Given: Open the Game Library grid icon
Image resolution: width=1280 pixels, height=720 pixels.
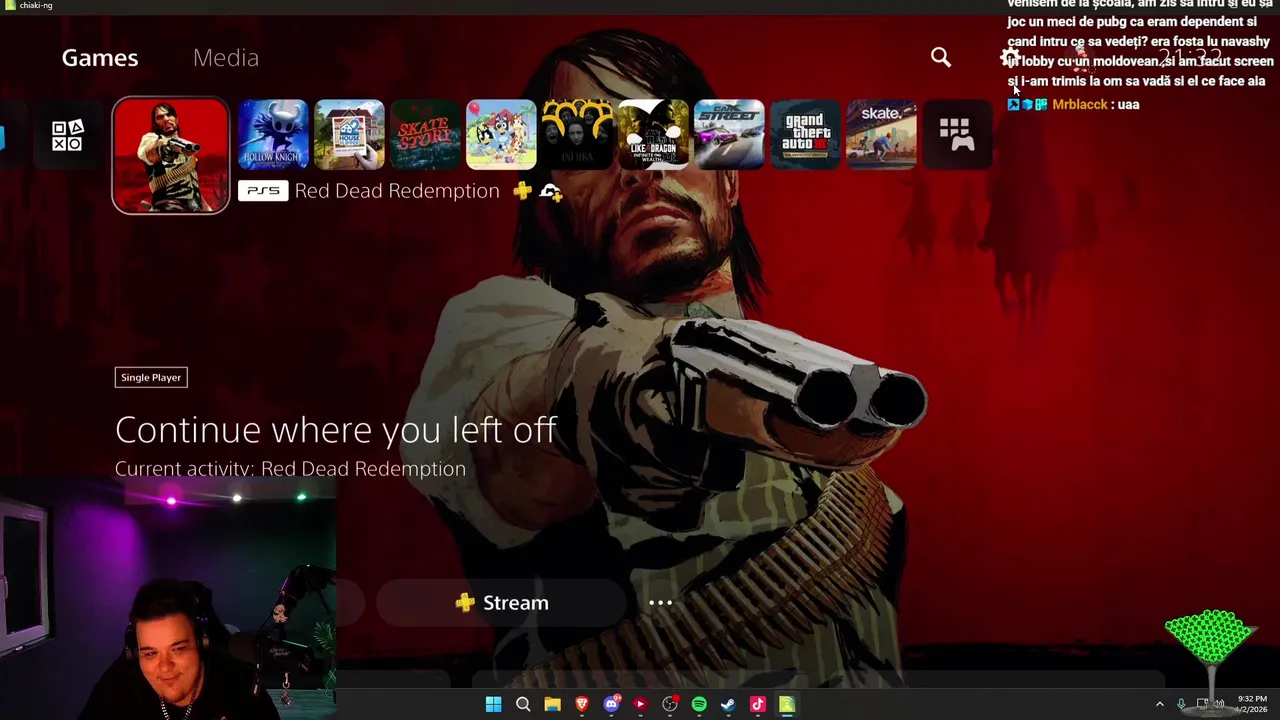Looking at the screenshot, I should coord(955,134).
